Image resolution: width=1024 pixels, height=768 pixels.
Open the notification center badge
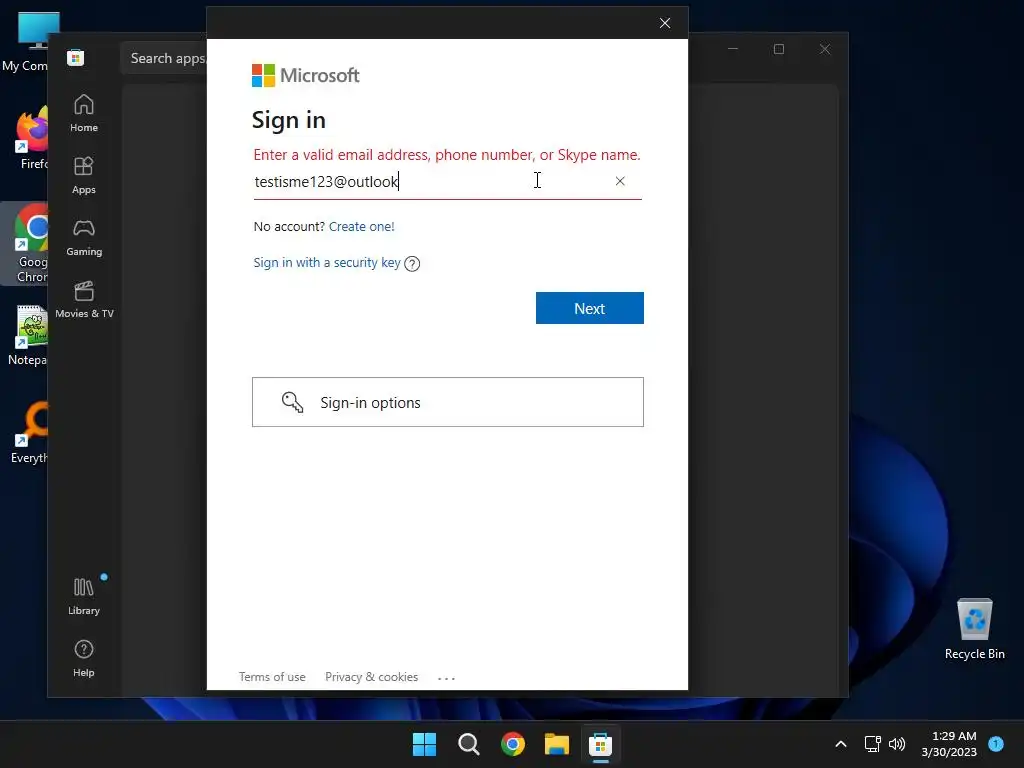pos(996,743)
